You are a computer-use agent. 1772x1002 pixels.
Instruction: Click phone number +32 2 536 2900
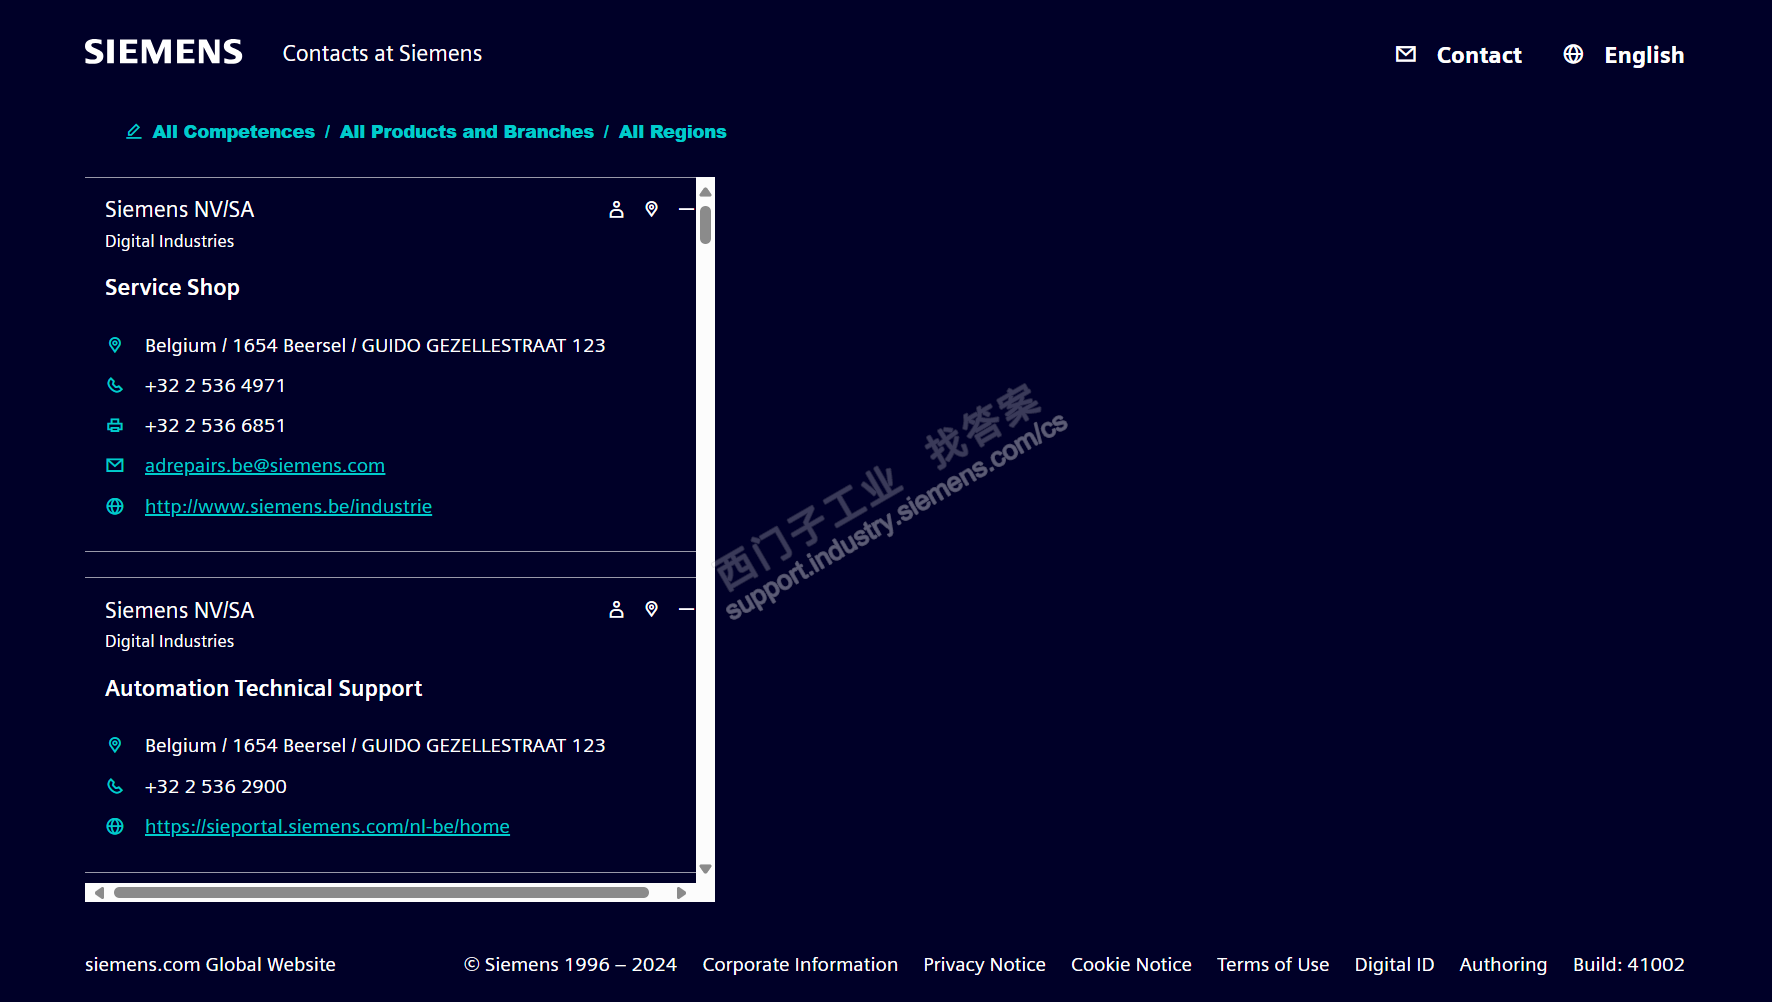[x=216, y=786]
